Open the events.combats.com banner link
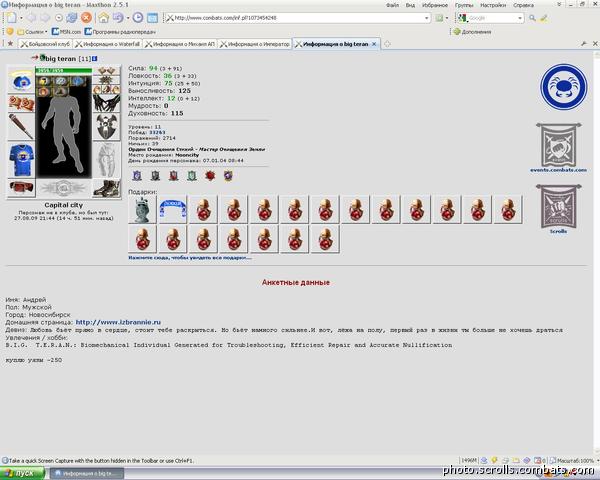Viewport: 600px width, 480px height. [558, 147]
